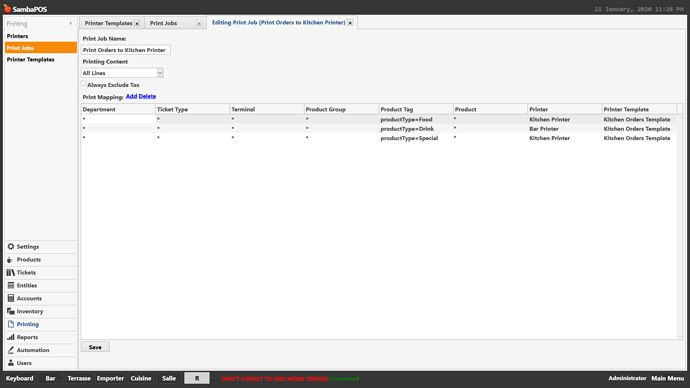Click the Entities icon in sidebar
Screen dimensions: 690x388
tap(11, 286)
